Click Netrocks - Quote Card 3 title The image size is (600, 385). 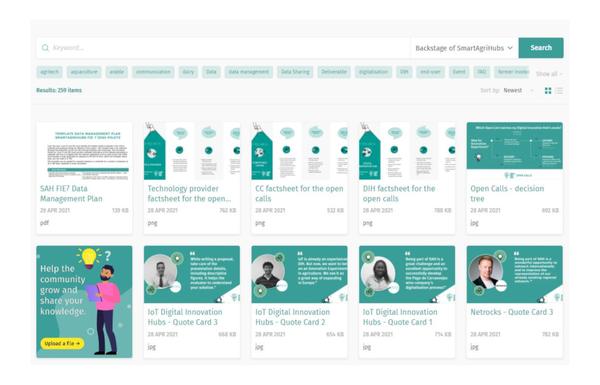(x=512, y=312)
